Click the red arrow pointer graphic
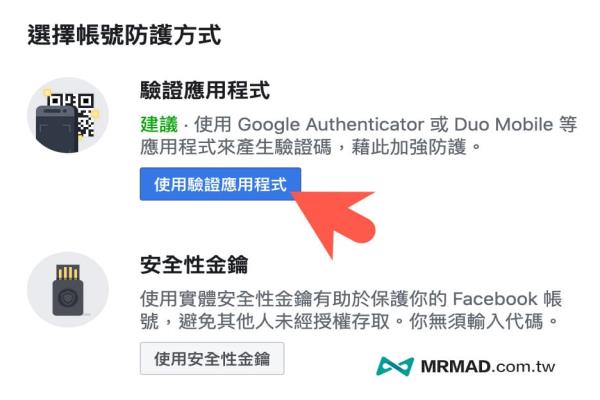The height and width of the screenshot is (400, 600). point(334,222)
